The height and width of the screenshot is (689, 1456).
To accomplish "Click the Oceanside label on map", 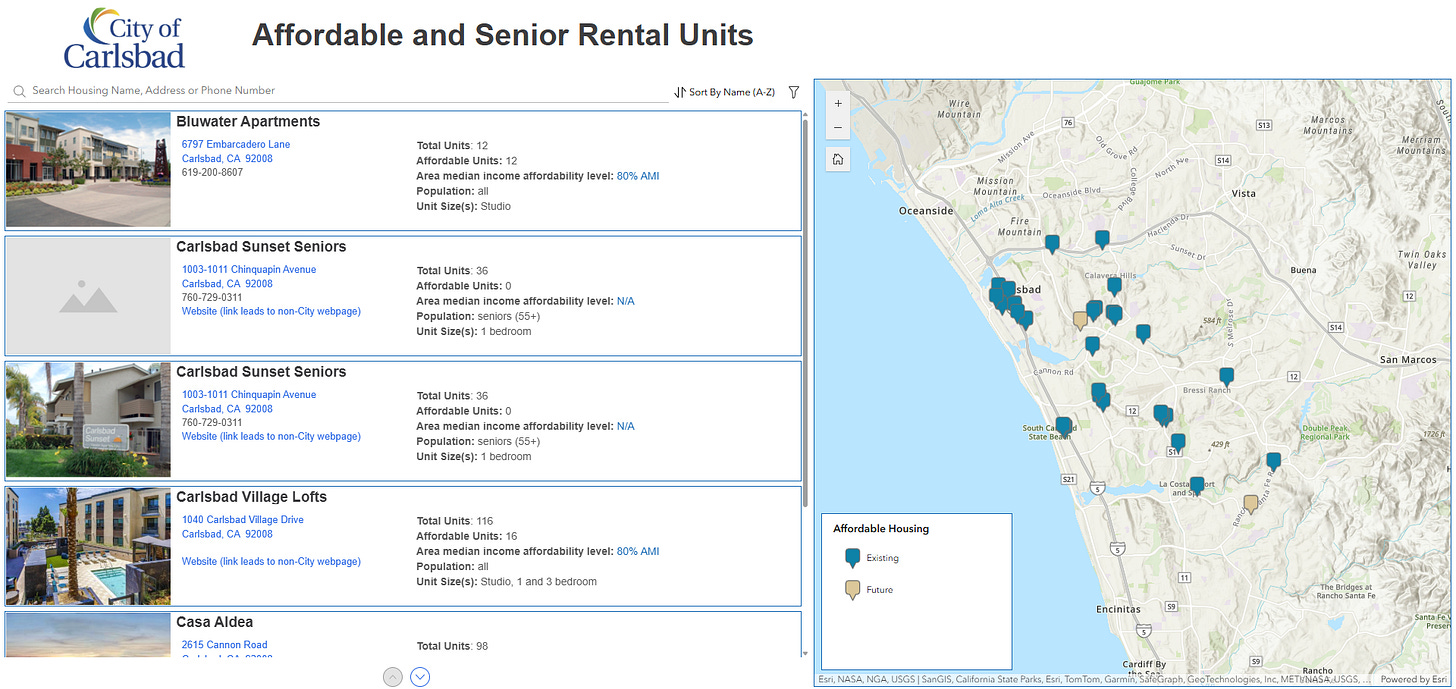I will coord(926,211).
